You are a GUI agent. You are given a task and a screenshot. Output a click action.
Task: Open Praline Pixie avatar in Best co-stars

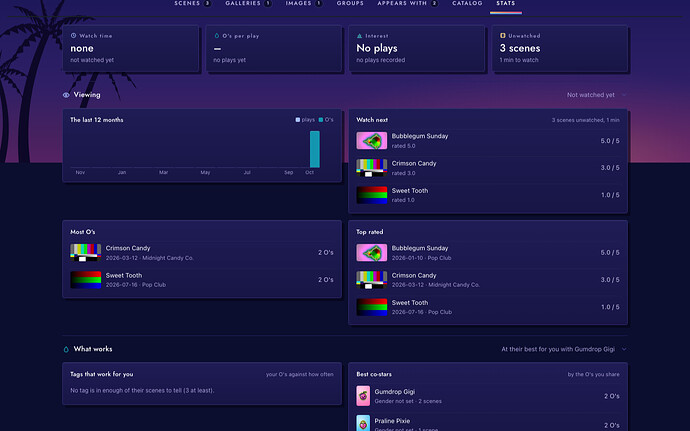(363, 423)
